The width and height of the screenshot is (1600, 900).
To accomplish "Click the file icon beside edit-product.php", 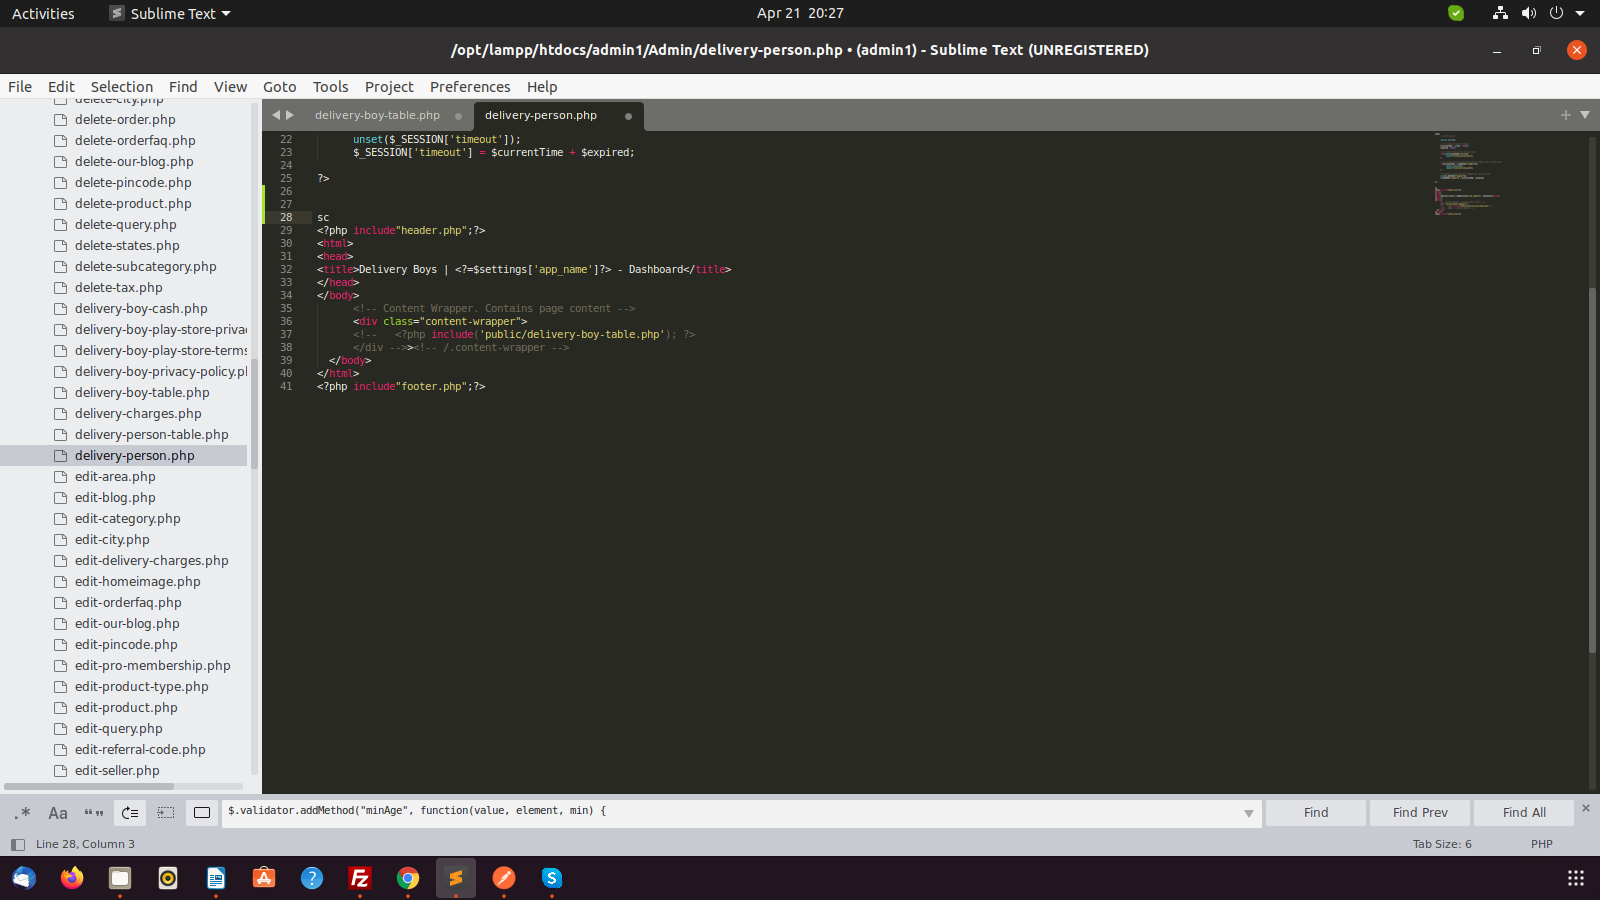I will coord(60,707).
